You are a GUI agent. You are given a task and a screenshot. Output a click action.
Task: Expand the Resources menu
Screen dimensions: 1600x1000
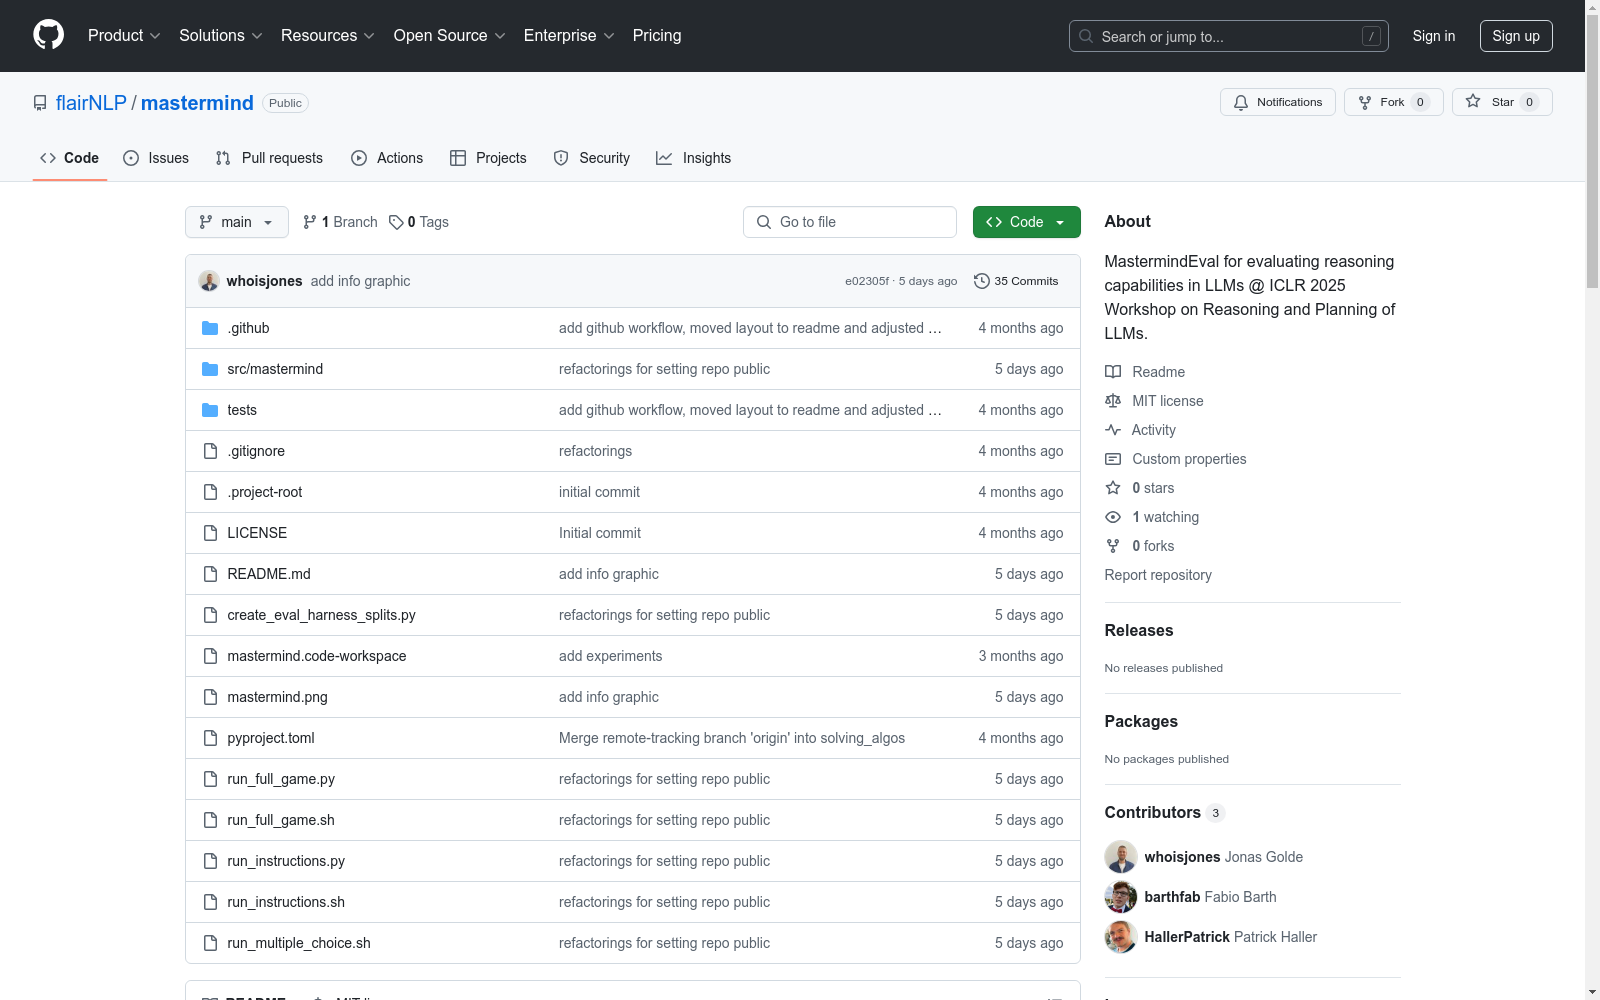click(328, 36)
